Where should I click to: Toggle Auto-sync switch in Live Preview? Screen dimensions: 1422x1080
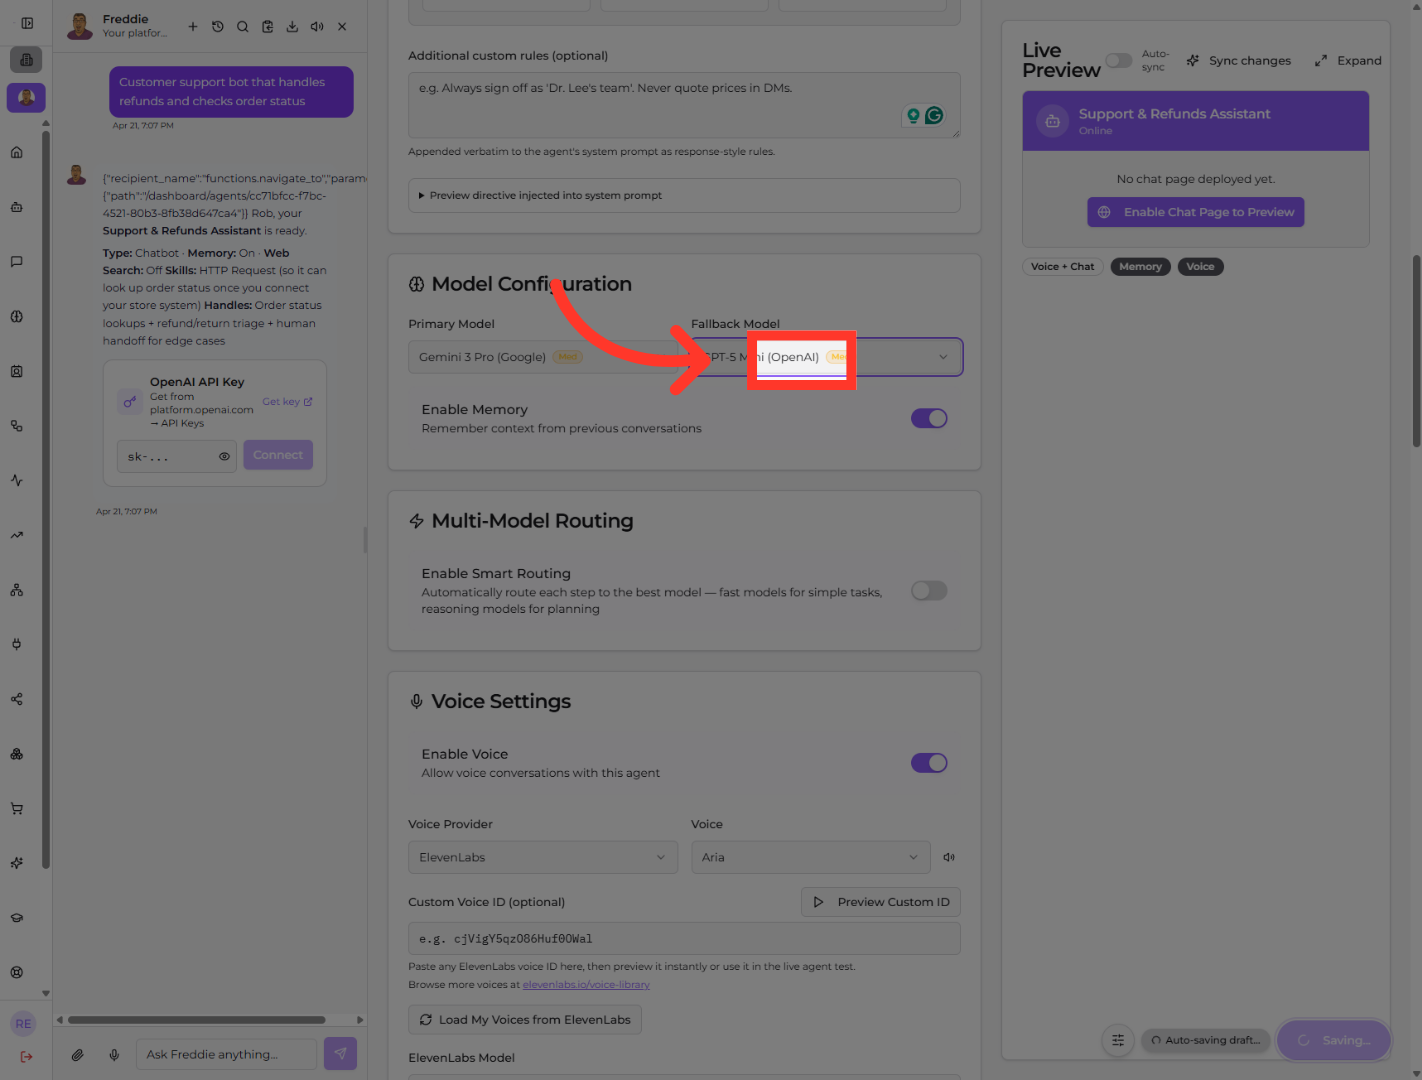click(1119, 61)
